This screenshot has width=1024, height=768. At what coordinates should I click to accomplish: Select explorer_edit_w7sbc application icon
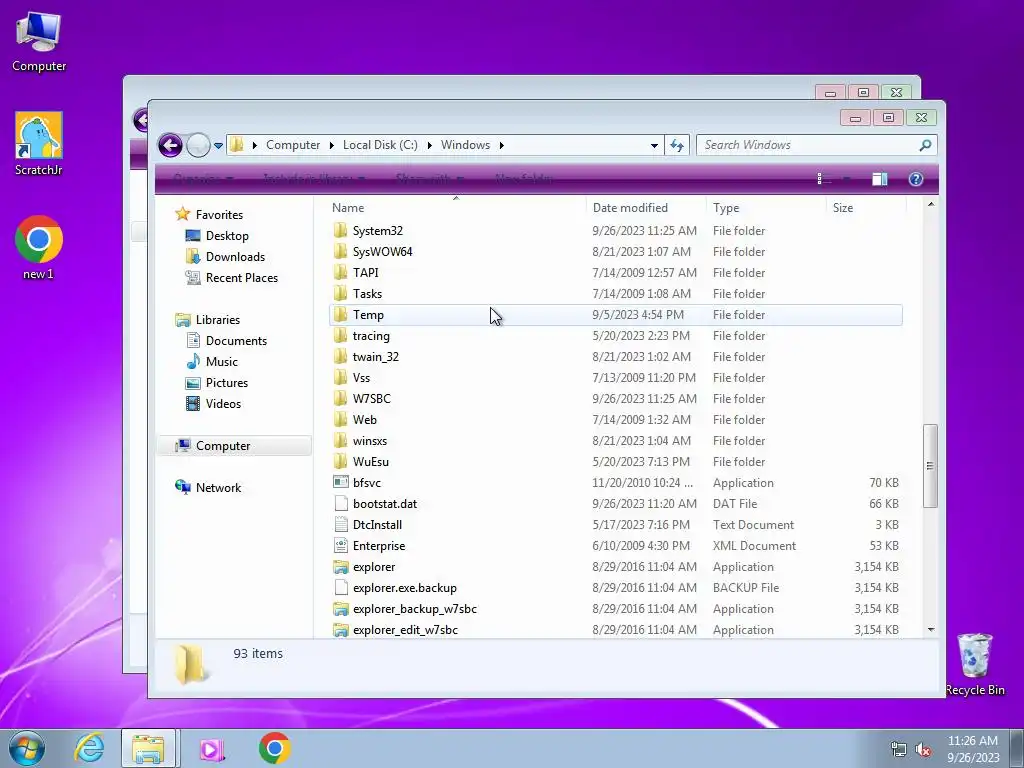[x=340, y=630]
